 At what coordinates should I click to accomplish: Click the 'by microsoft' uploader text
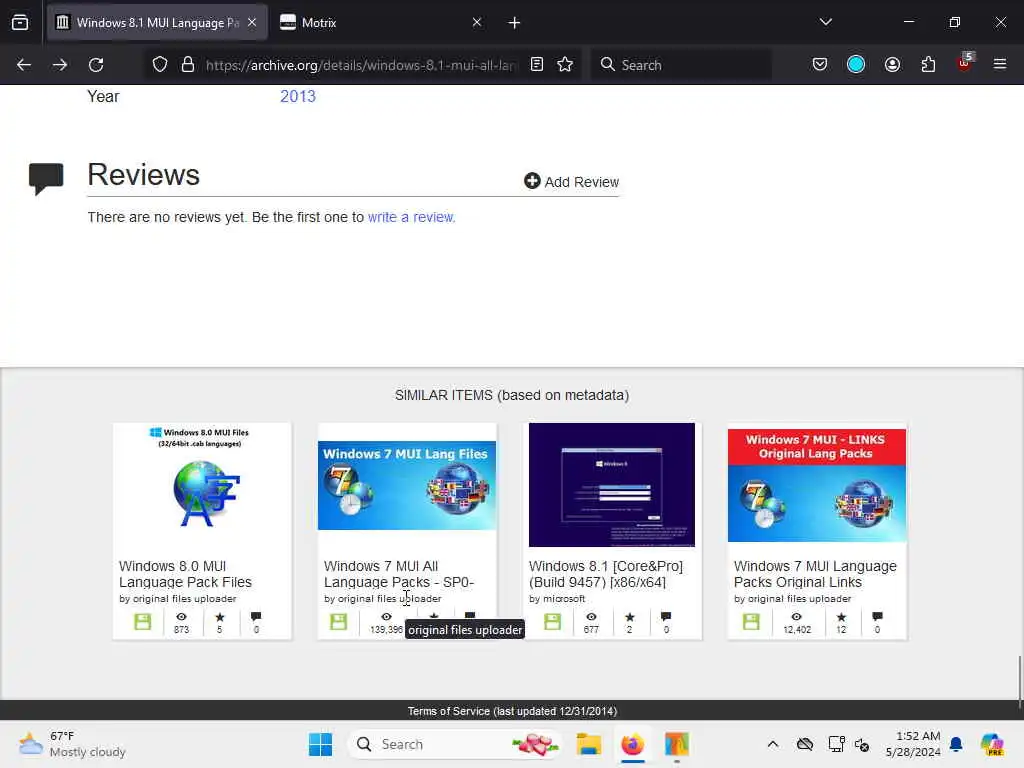click(x=557, y=599)
